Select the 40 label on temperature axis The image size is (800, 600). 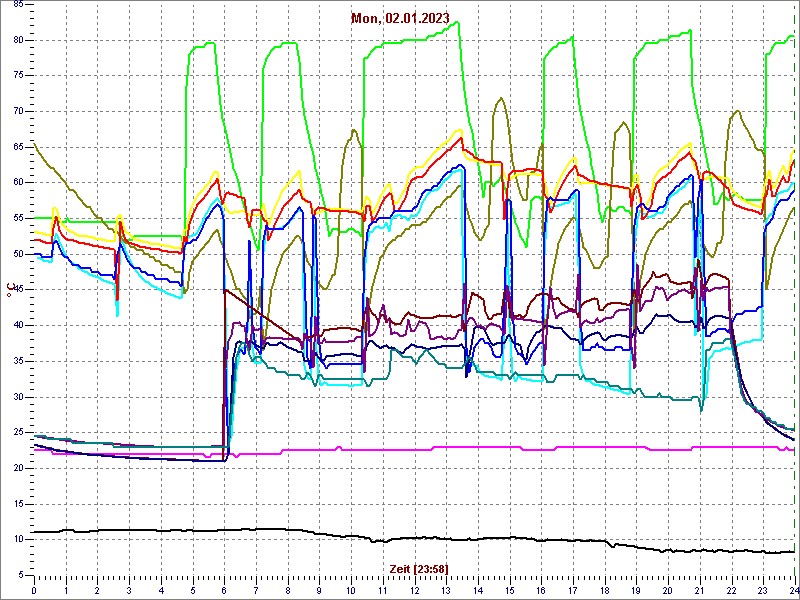tap(17, 326)
